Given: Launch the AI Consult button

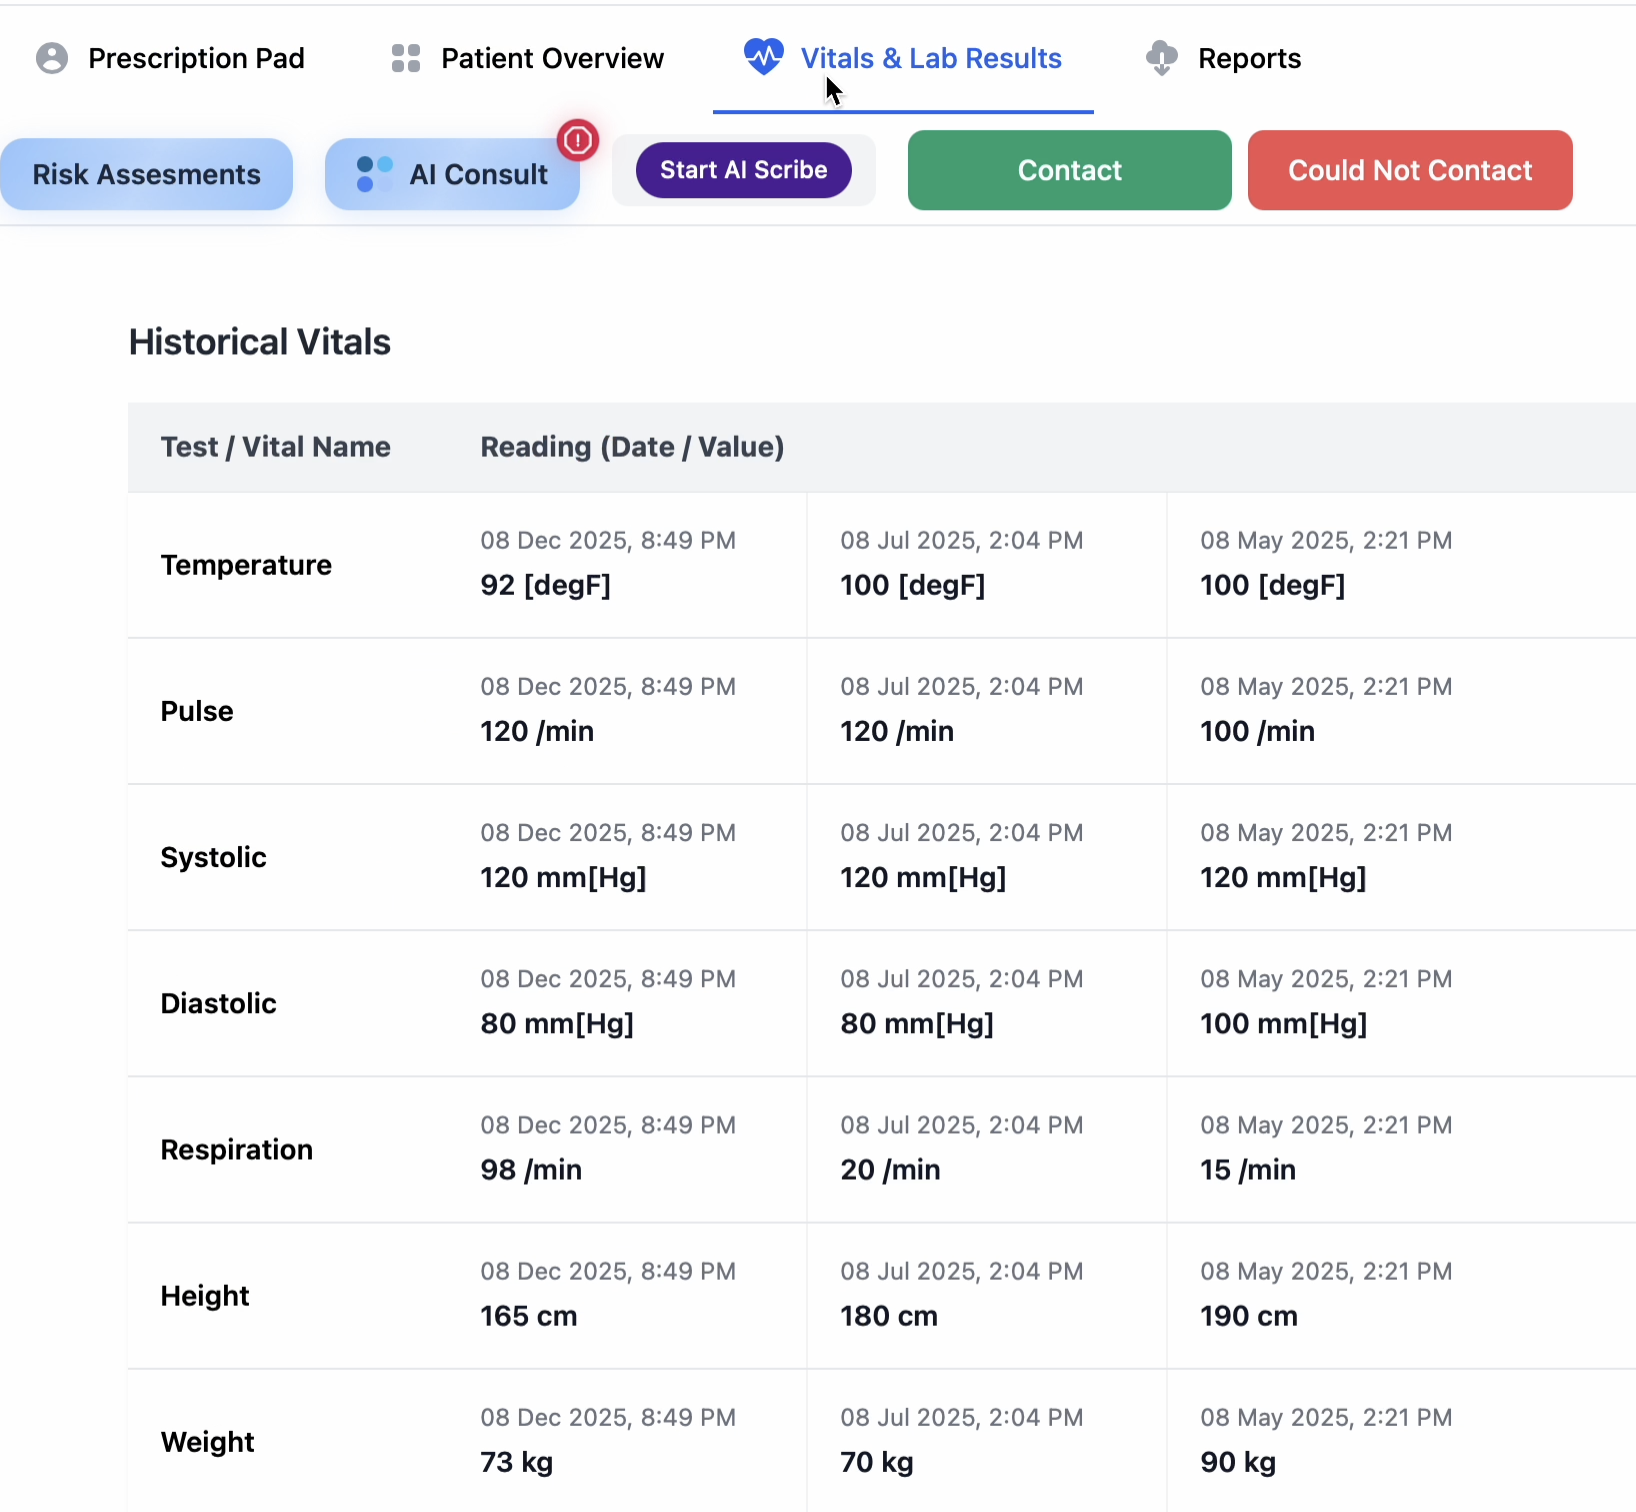Looking at the screenshot, I should click(452, 174).
